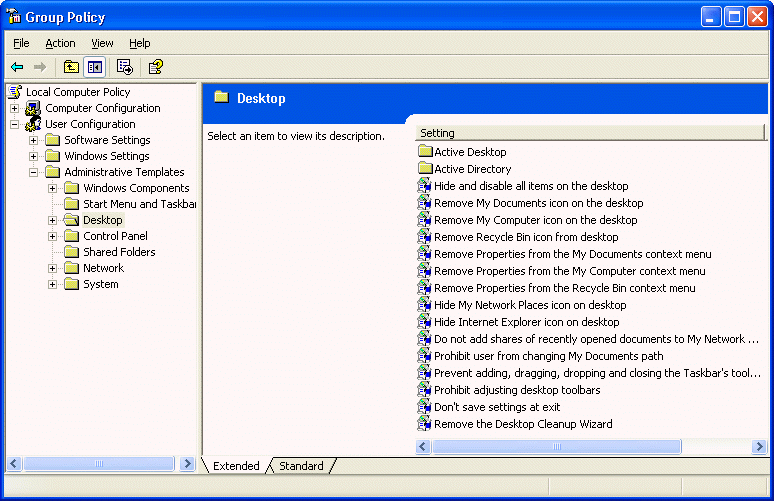The height and width of the screenshot is (501, 774).
Task: Click the Network folder icon in tree
Action: click(x=72, y=268)
